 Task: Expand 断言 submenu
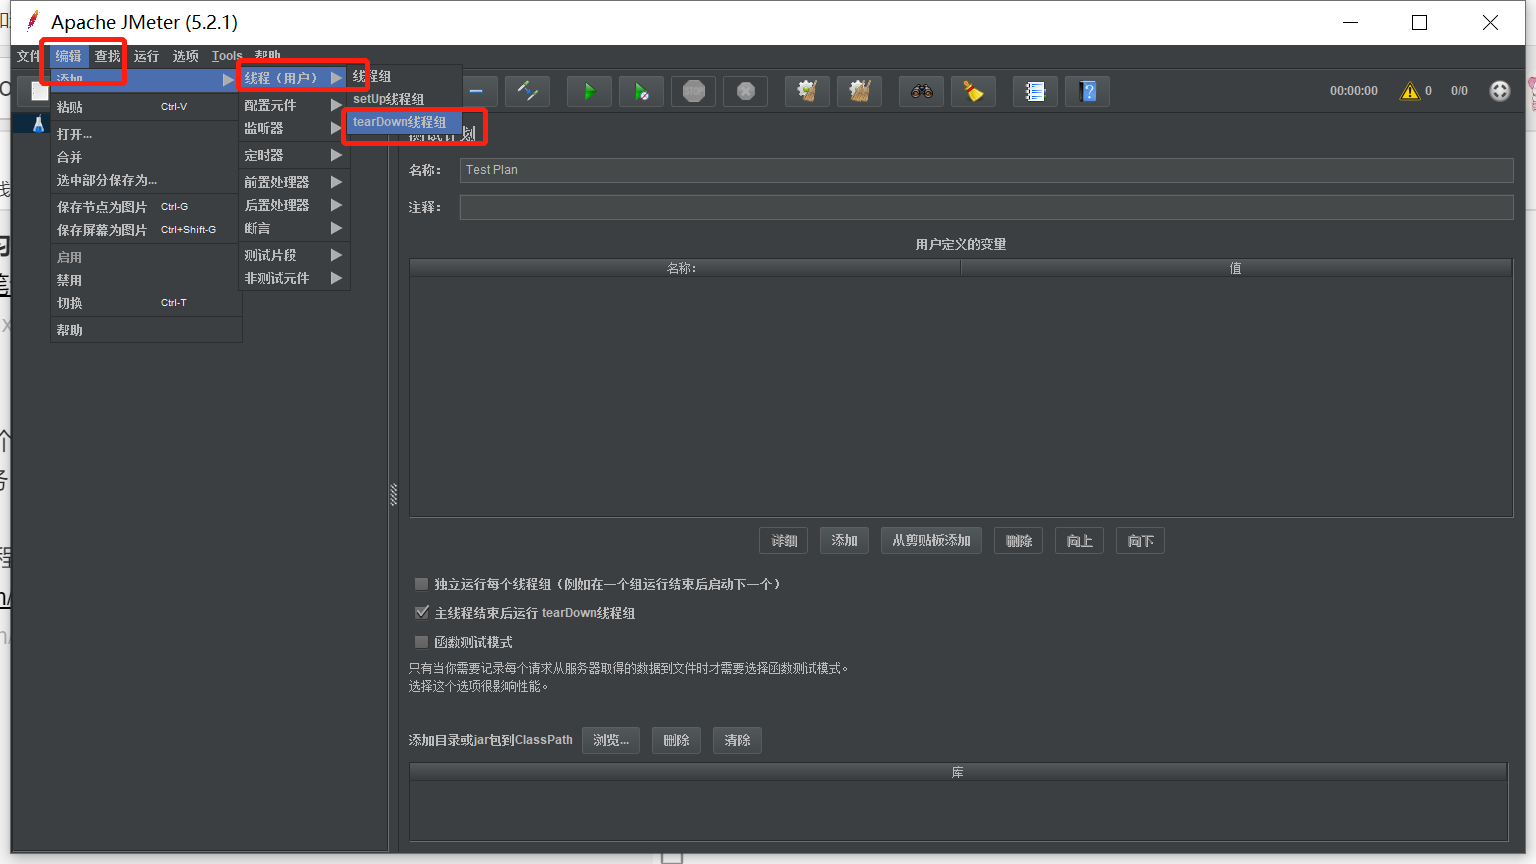294,228
